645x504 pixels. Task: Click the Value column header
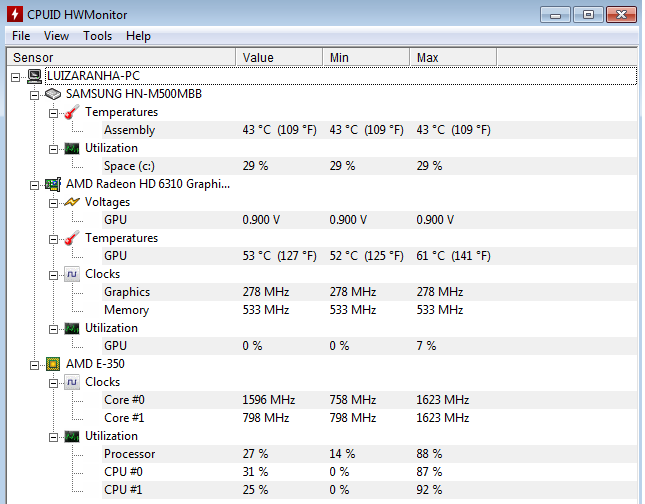pos(279,57)
